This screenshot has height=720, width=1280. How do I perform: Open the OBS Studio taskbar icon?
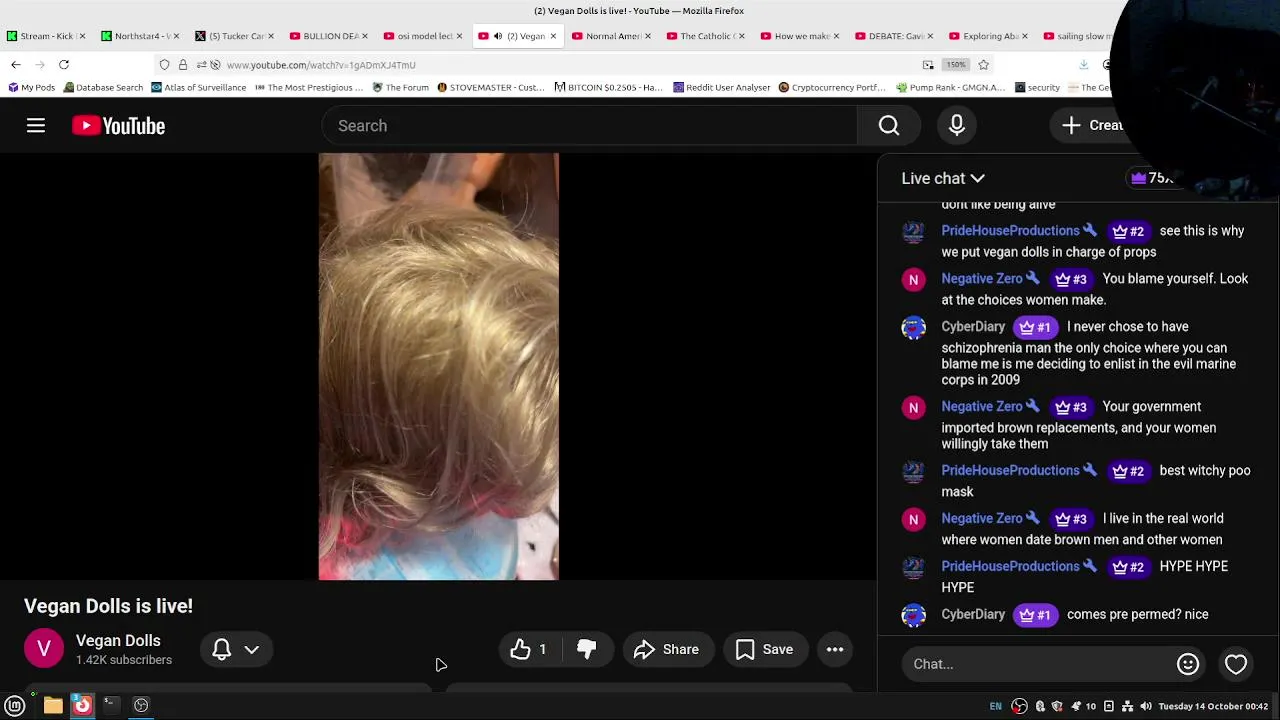141,705
